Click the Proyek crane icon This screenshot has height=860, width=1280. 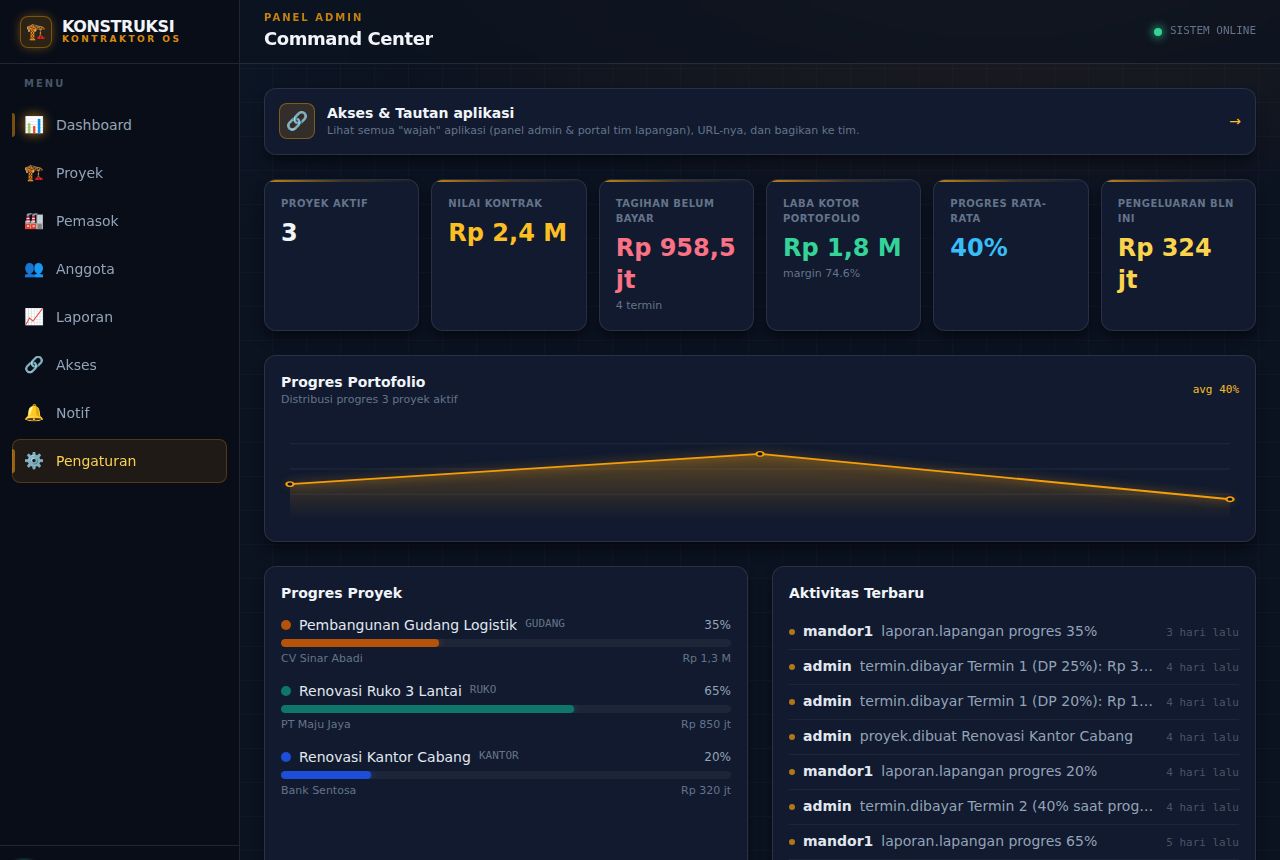click(x=34, y=173)
